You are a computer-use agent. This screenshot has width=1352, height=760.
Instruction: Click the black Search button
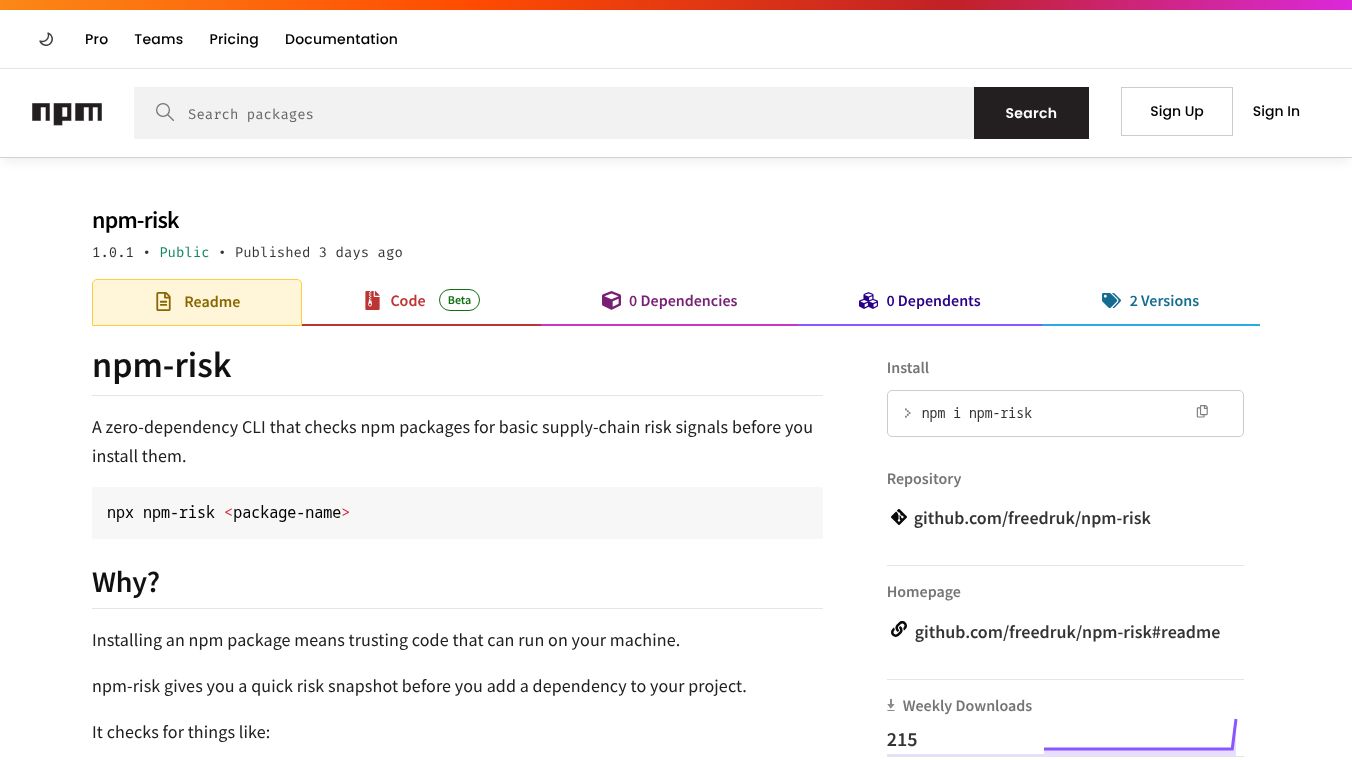pos(1031,113)
